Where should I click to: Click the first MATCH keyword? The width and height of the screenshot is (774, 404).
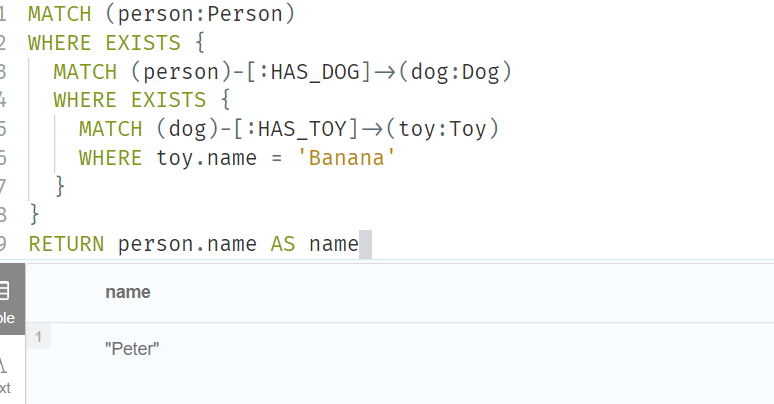(60, 14)
